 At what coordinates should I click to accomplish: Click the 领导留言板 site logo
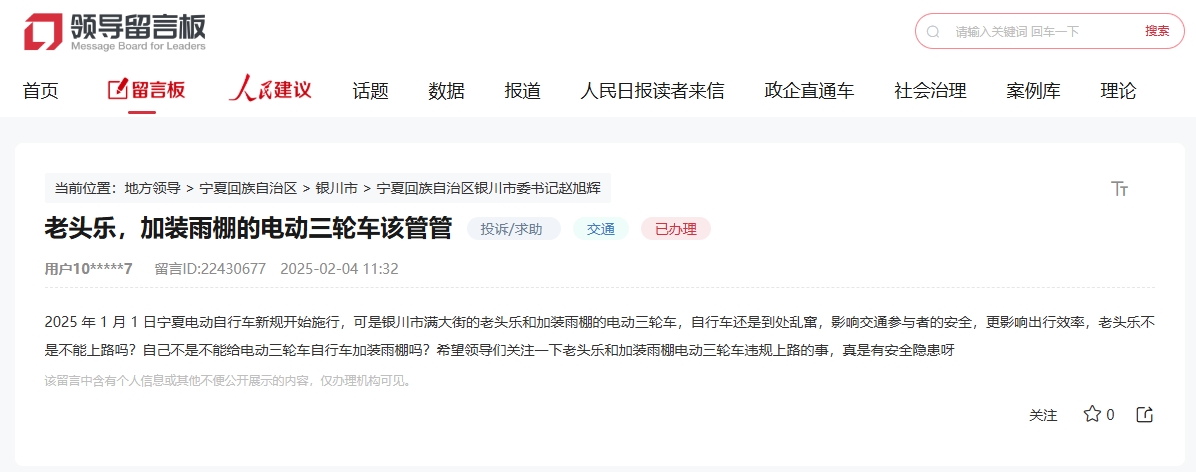[x=115, y=31]
